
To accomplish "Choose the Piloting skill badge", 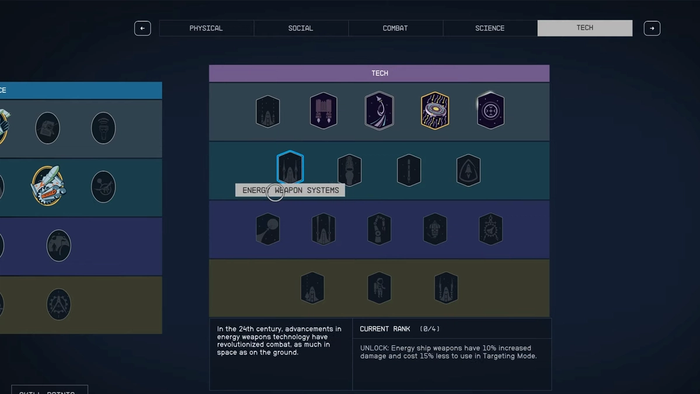I will 379,111.
